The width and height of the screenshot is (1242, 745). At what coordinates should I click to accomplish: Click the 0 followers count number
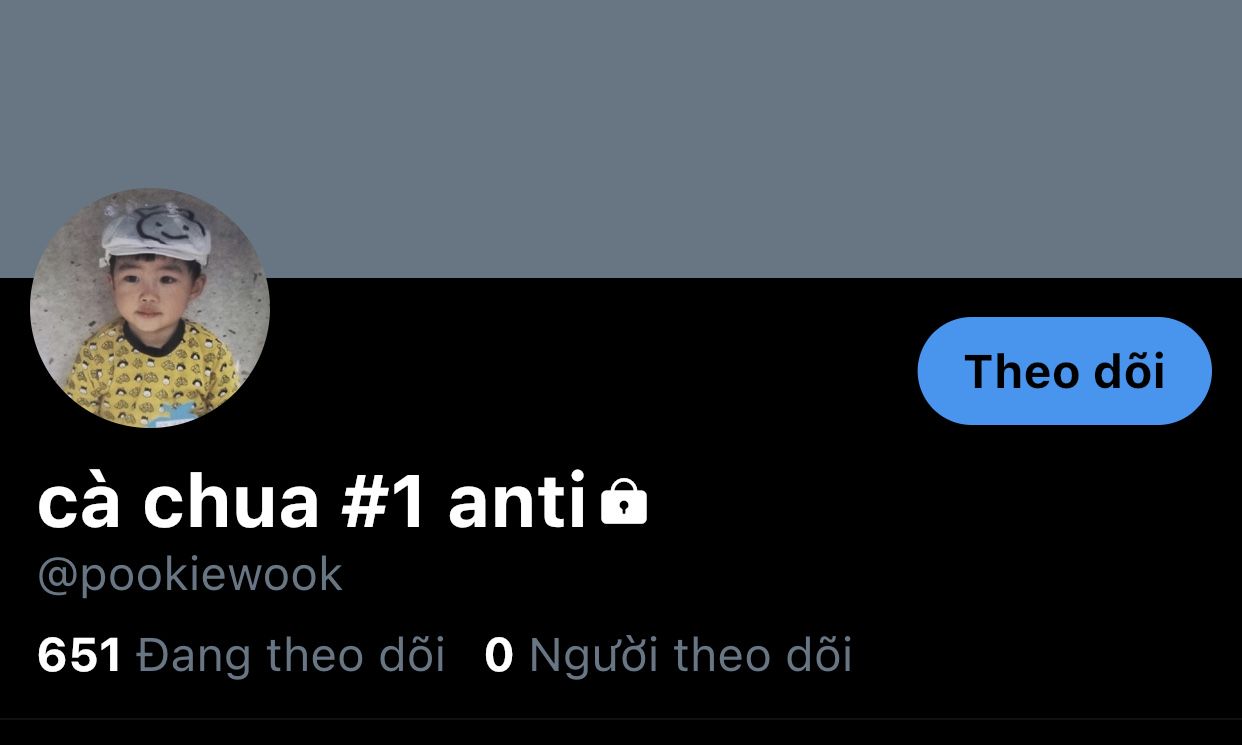499,656
